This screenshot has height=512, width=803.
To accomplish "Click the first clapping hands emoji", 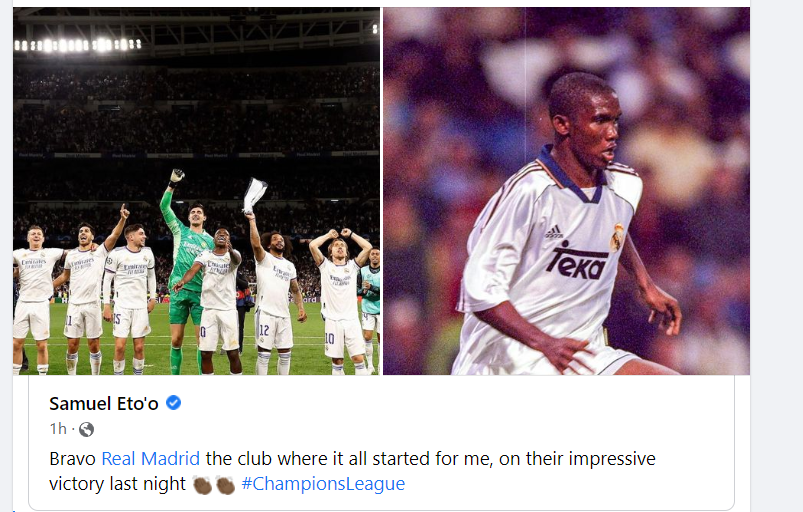I will click(202, 484).
